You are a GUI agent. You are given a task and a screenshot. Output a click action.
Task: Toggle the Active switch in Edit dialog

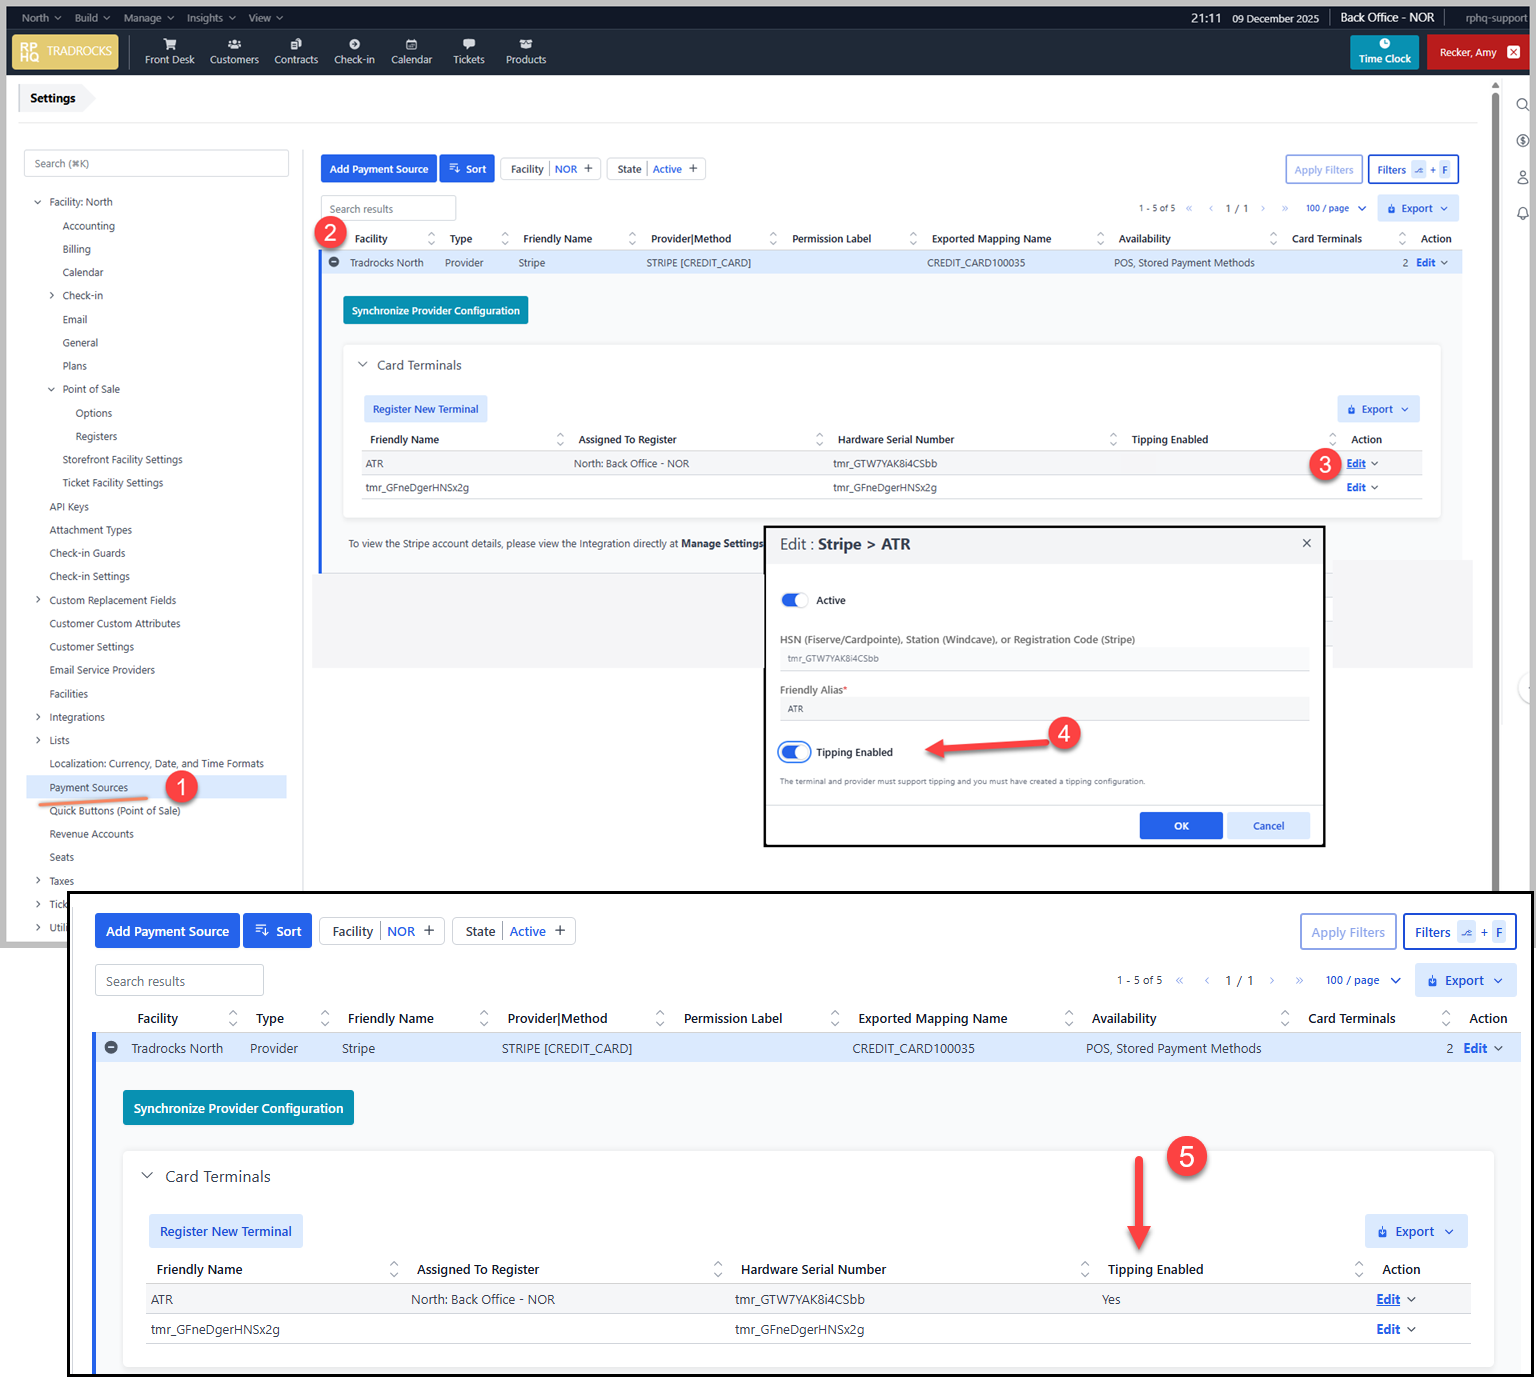[794, 600]
